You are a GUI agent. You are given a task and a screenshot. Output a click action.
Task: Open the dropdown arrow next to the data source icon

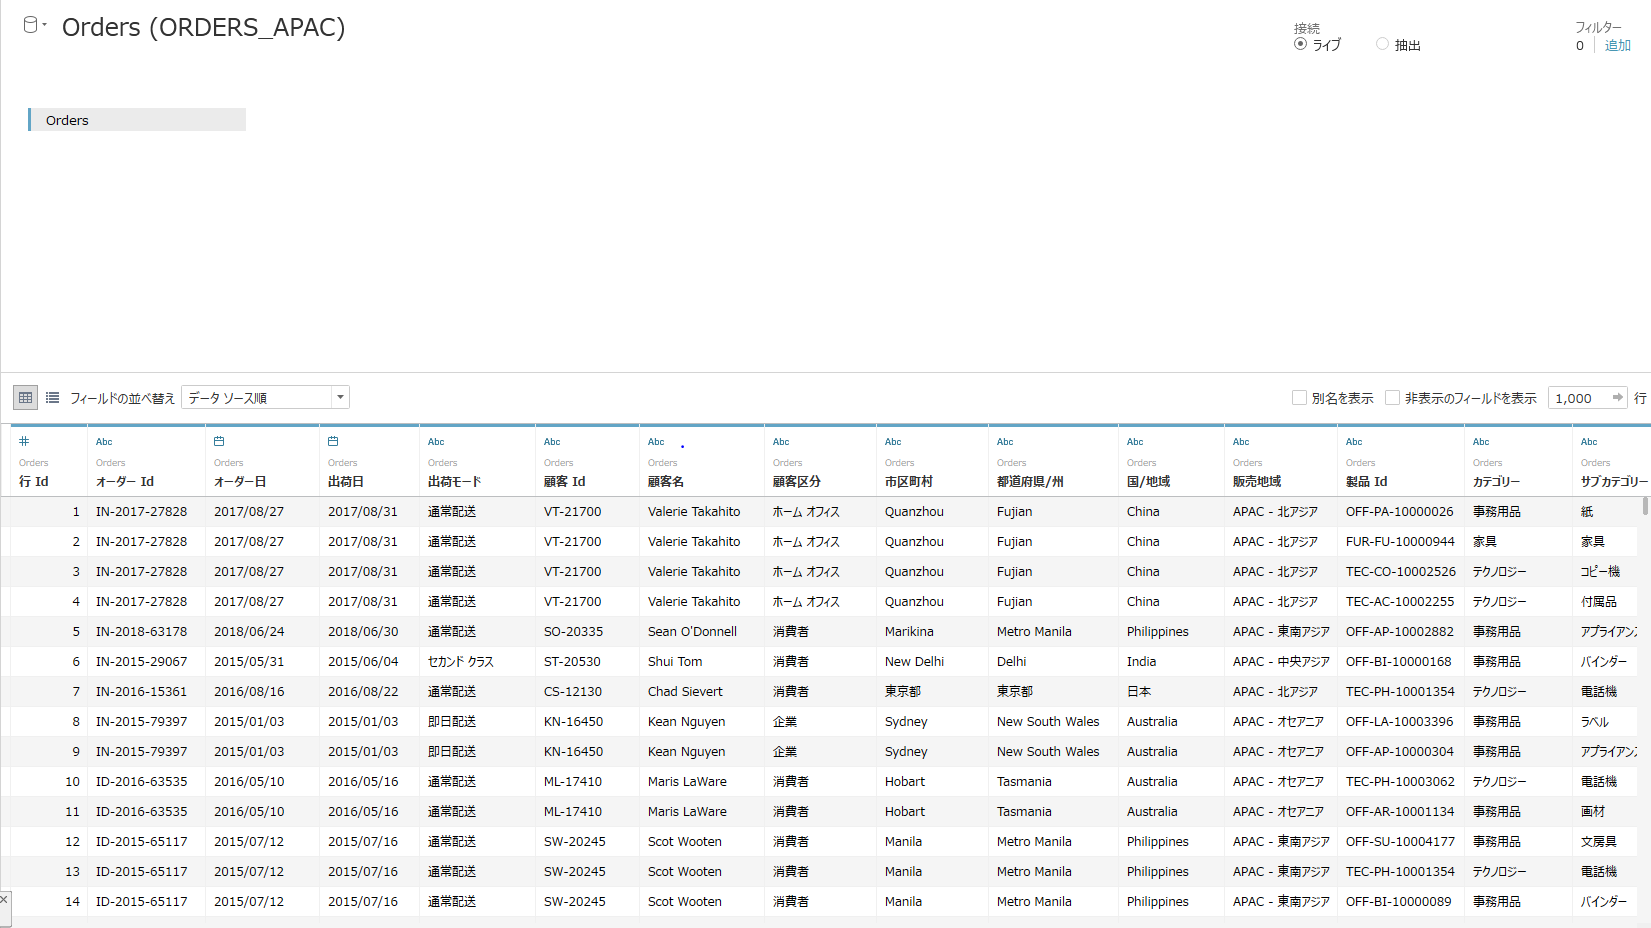(x=42, y=25)
